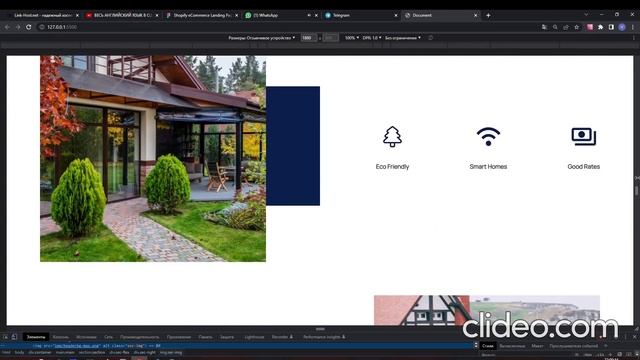Close the Telegram tab
The height and width of the screenshot is (360, 640).
click(396, 15)
